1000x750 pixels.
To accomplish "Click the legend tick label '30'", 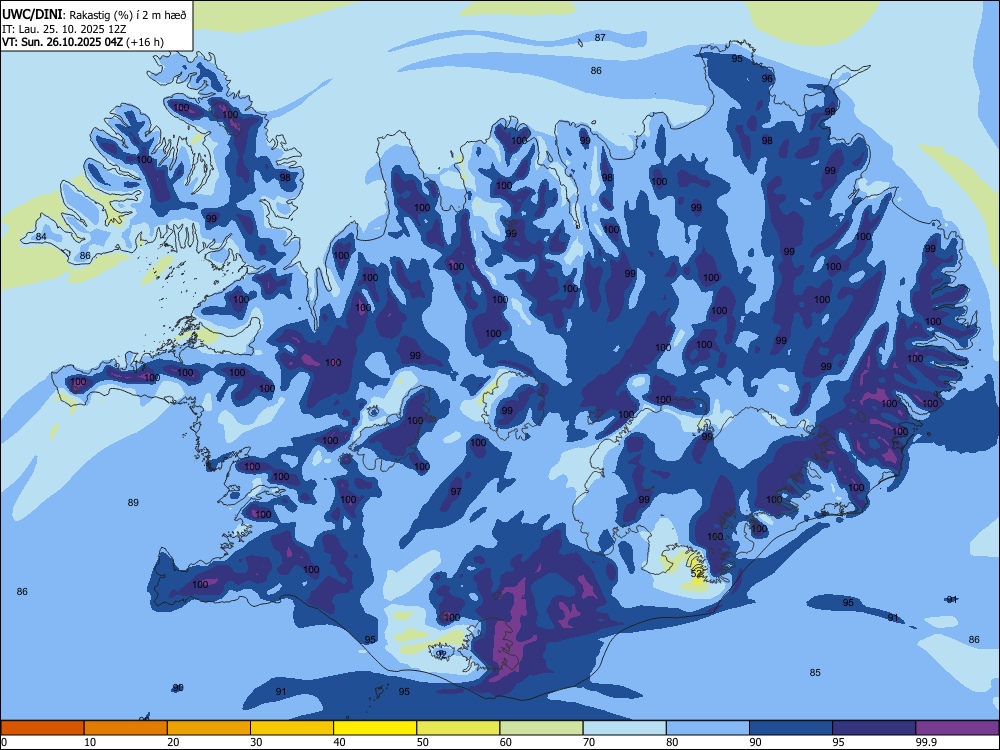I will point(256,742).
